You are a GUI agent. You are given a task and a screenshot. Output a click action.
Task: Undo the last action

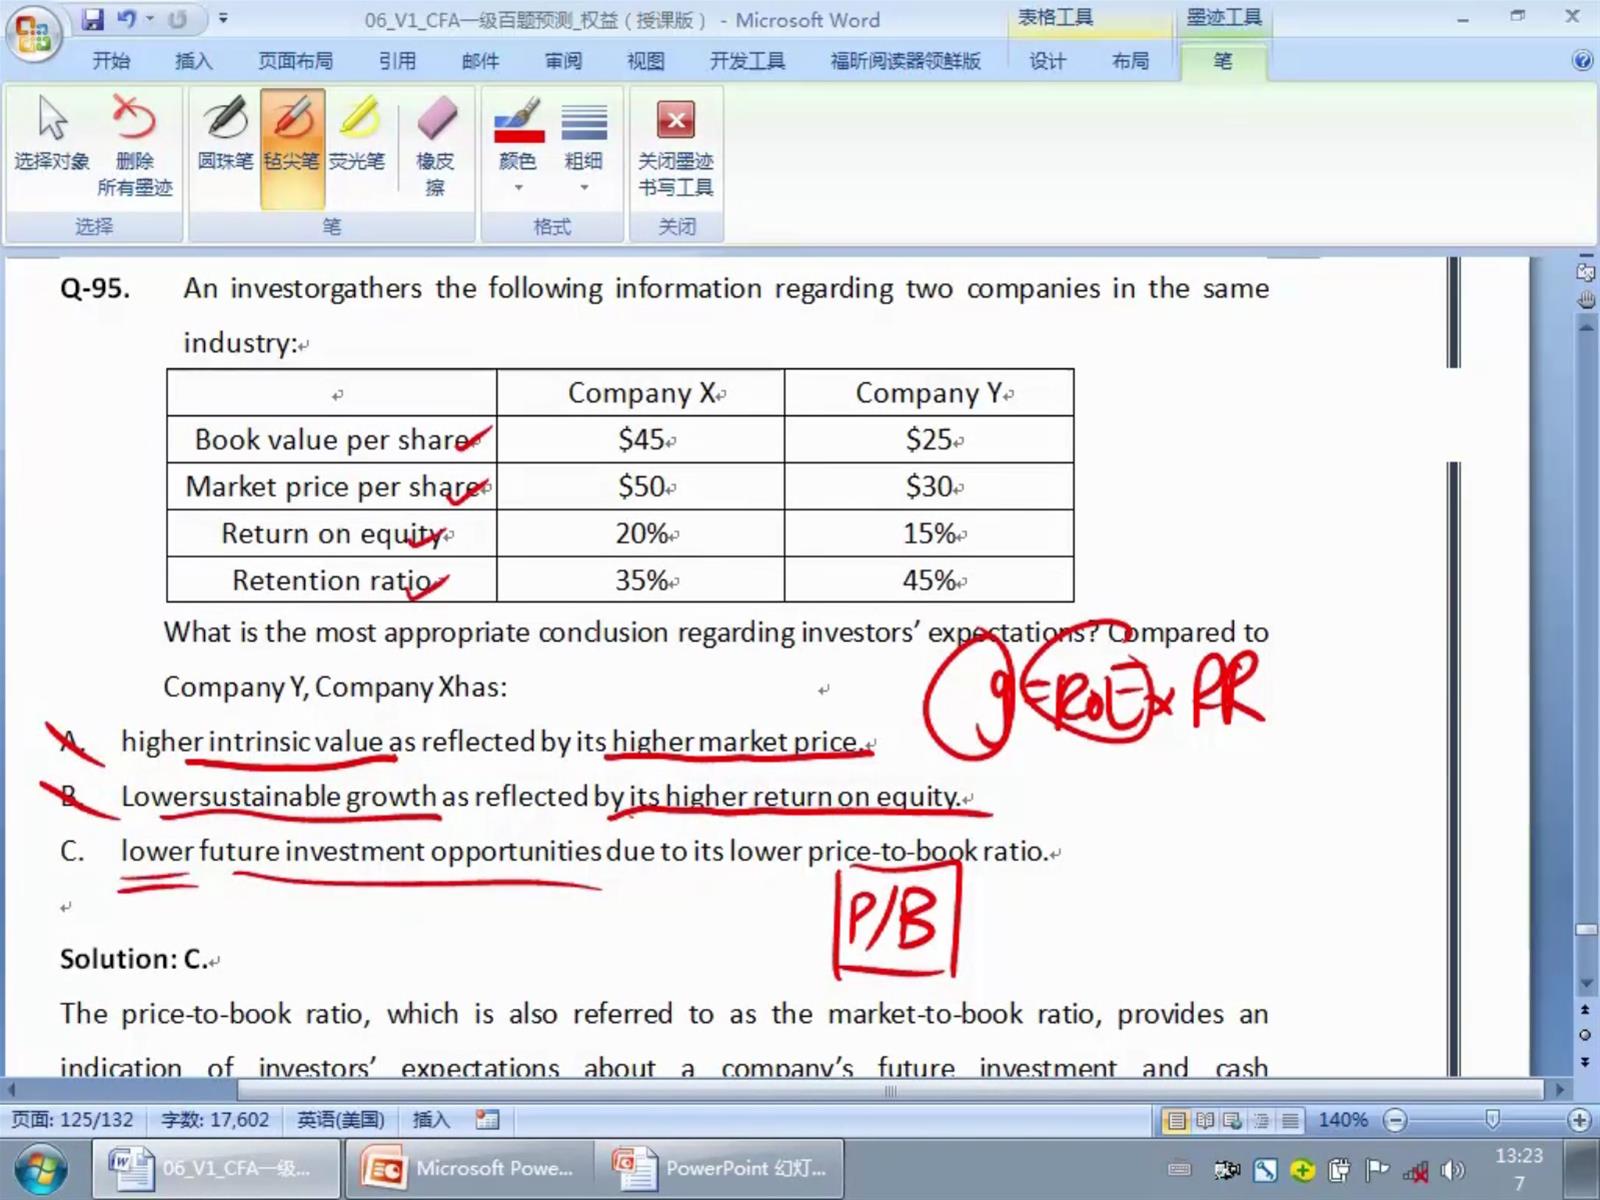pyautogui.click(x=127, y=19)
